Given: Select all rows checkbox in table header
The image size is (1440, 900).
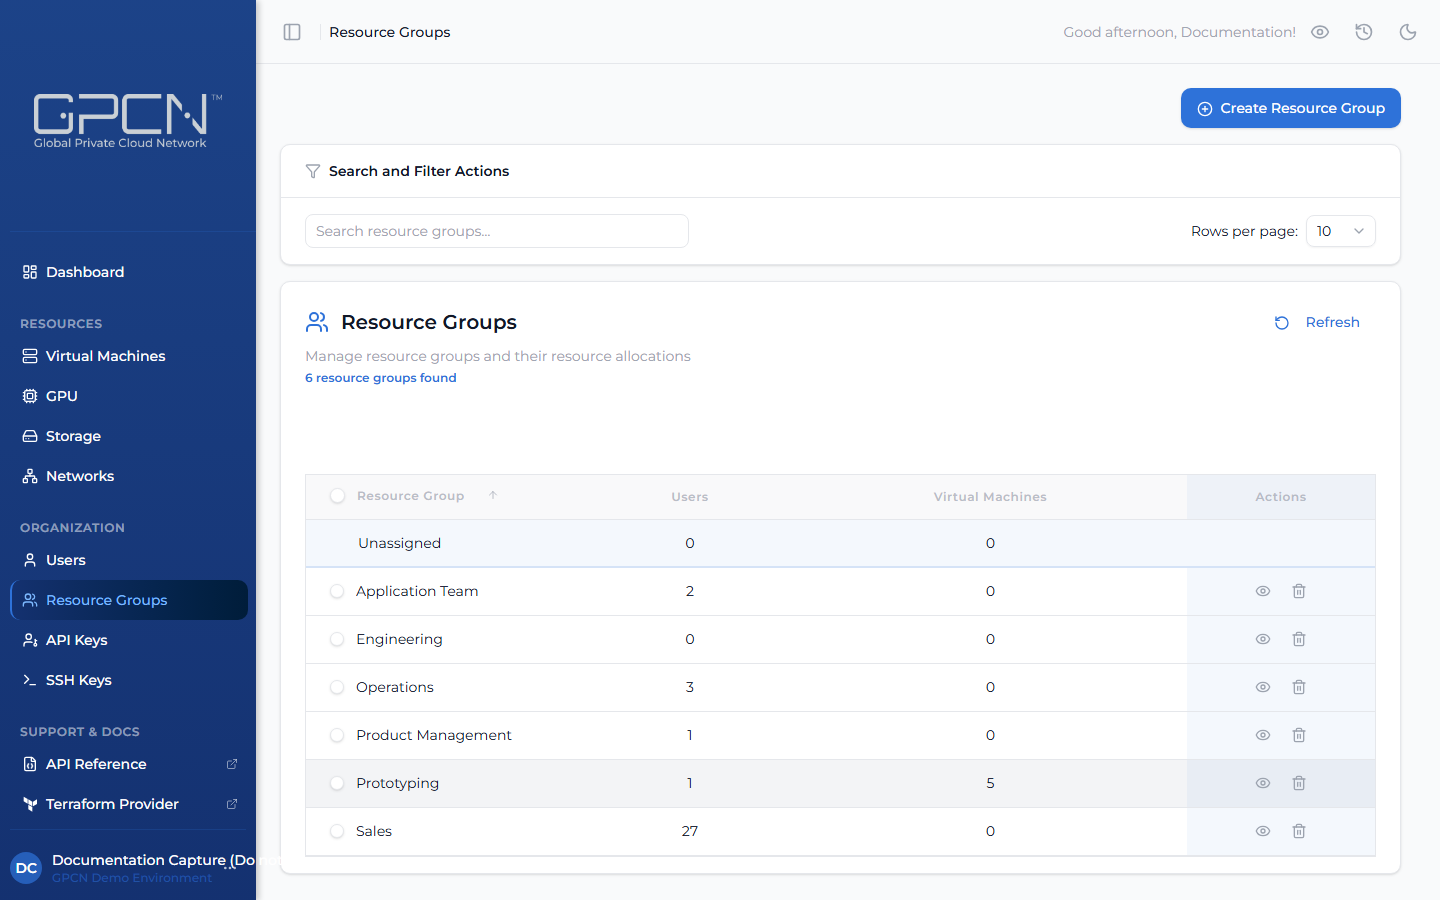Looking at the screenshot, I should click(x=337, y=496).
